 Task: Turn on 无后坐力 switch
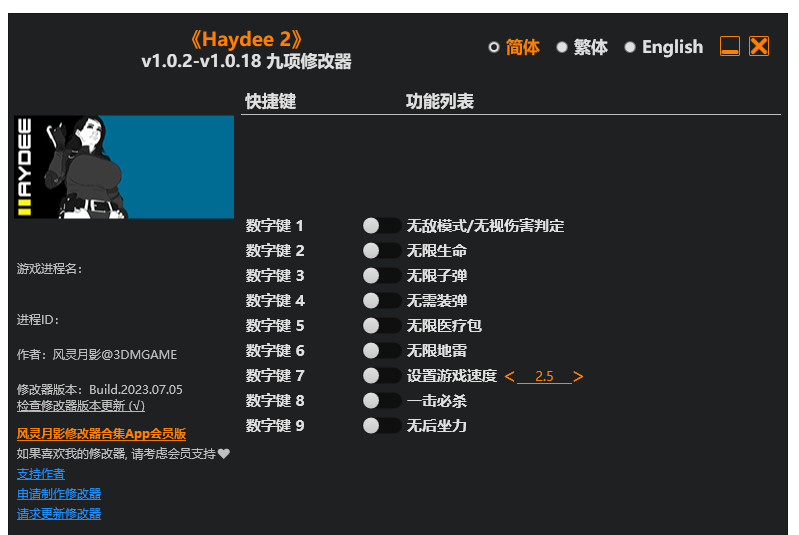tap(382, 425)
